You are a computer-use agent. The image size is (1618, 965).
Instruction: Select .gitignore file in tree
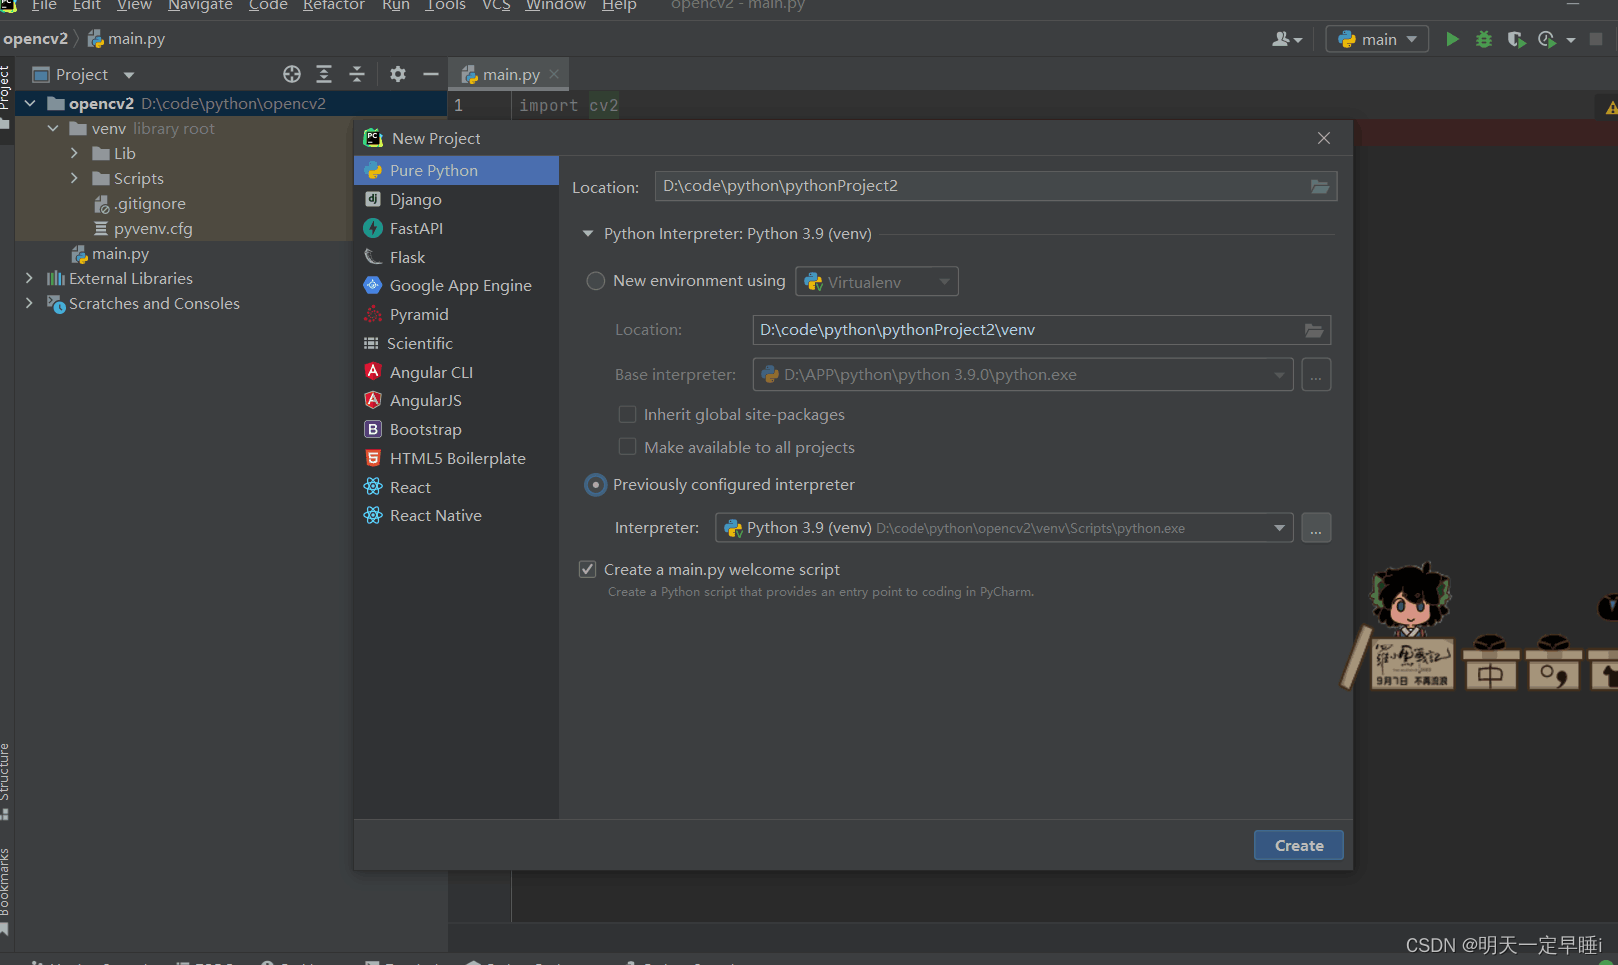click(x=149, y=204)
